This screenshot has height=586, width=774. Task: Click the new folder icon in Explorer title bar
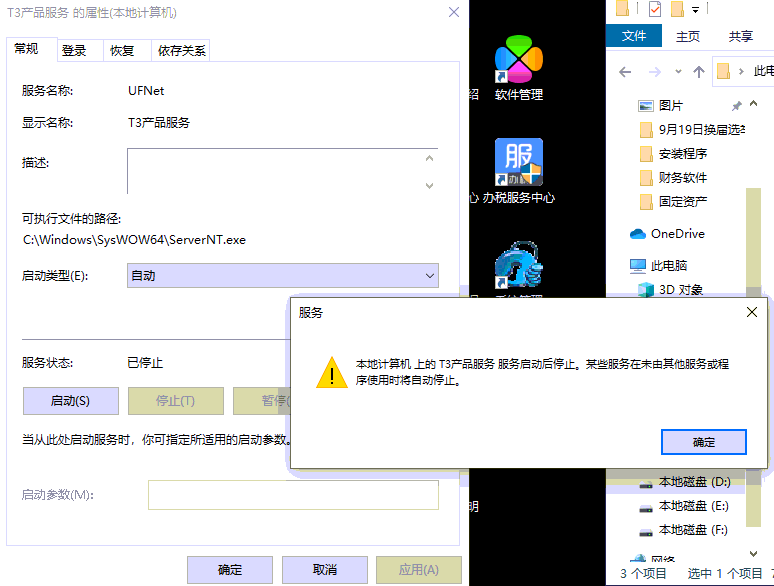[677, 9]
